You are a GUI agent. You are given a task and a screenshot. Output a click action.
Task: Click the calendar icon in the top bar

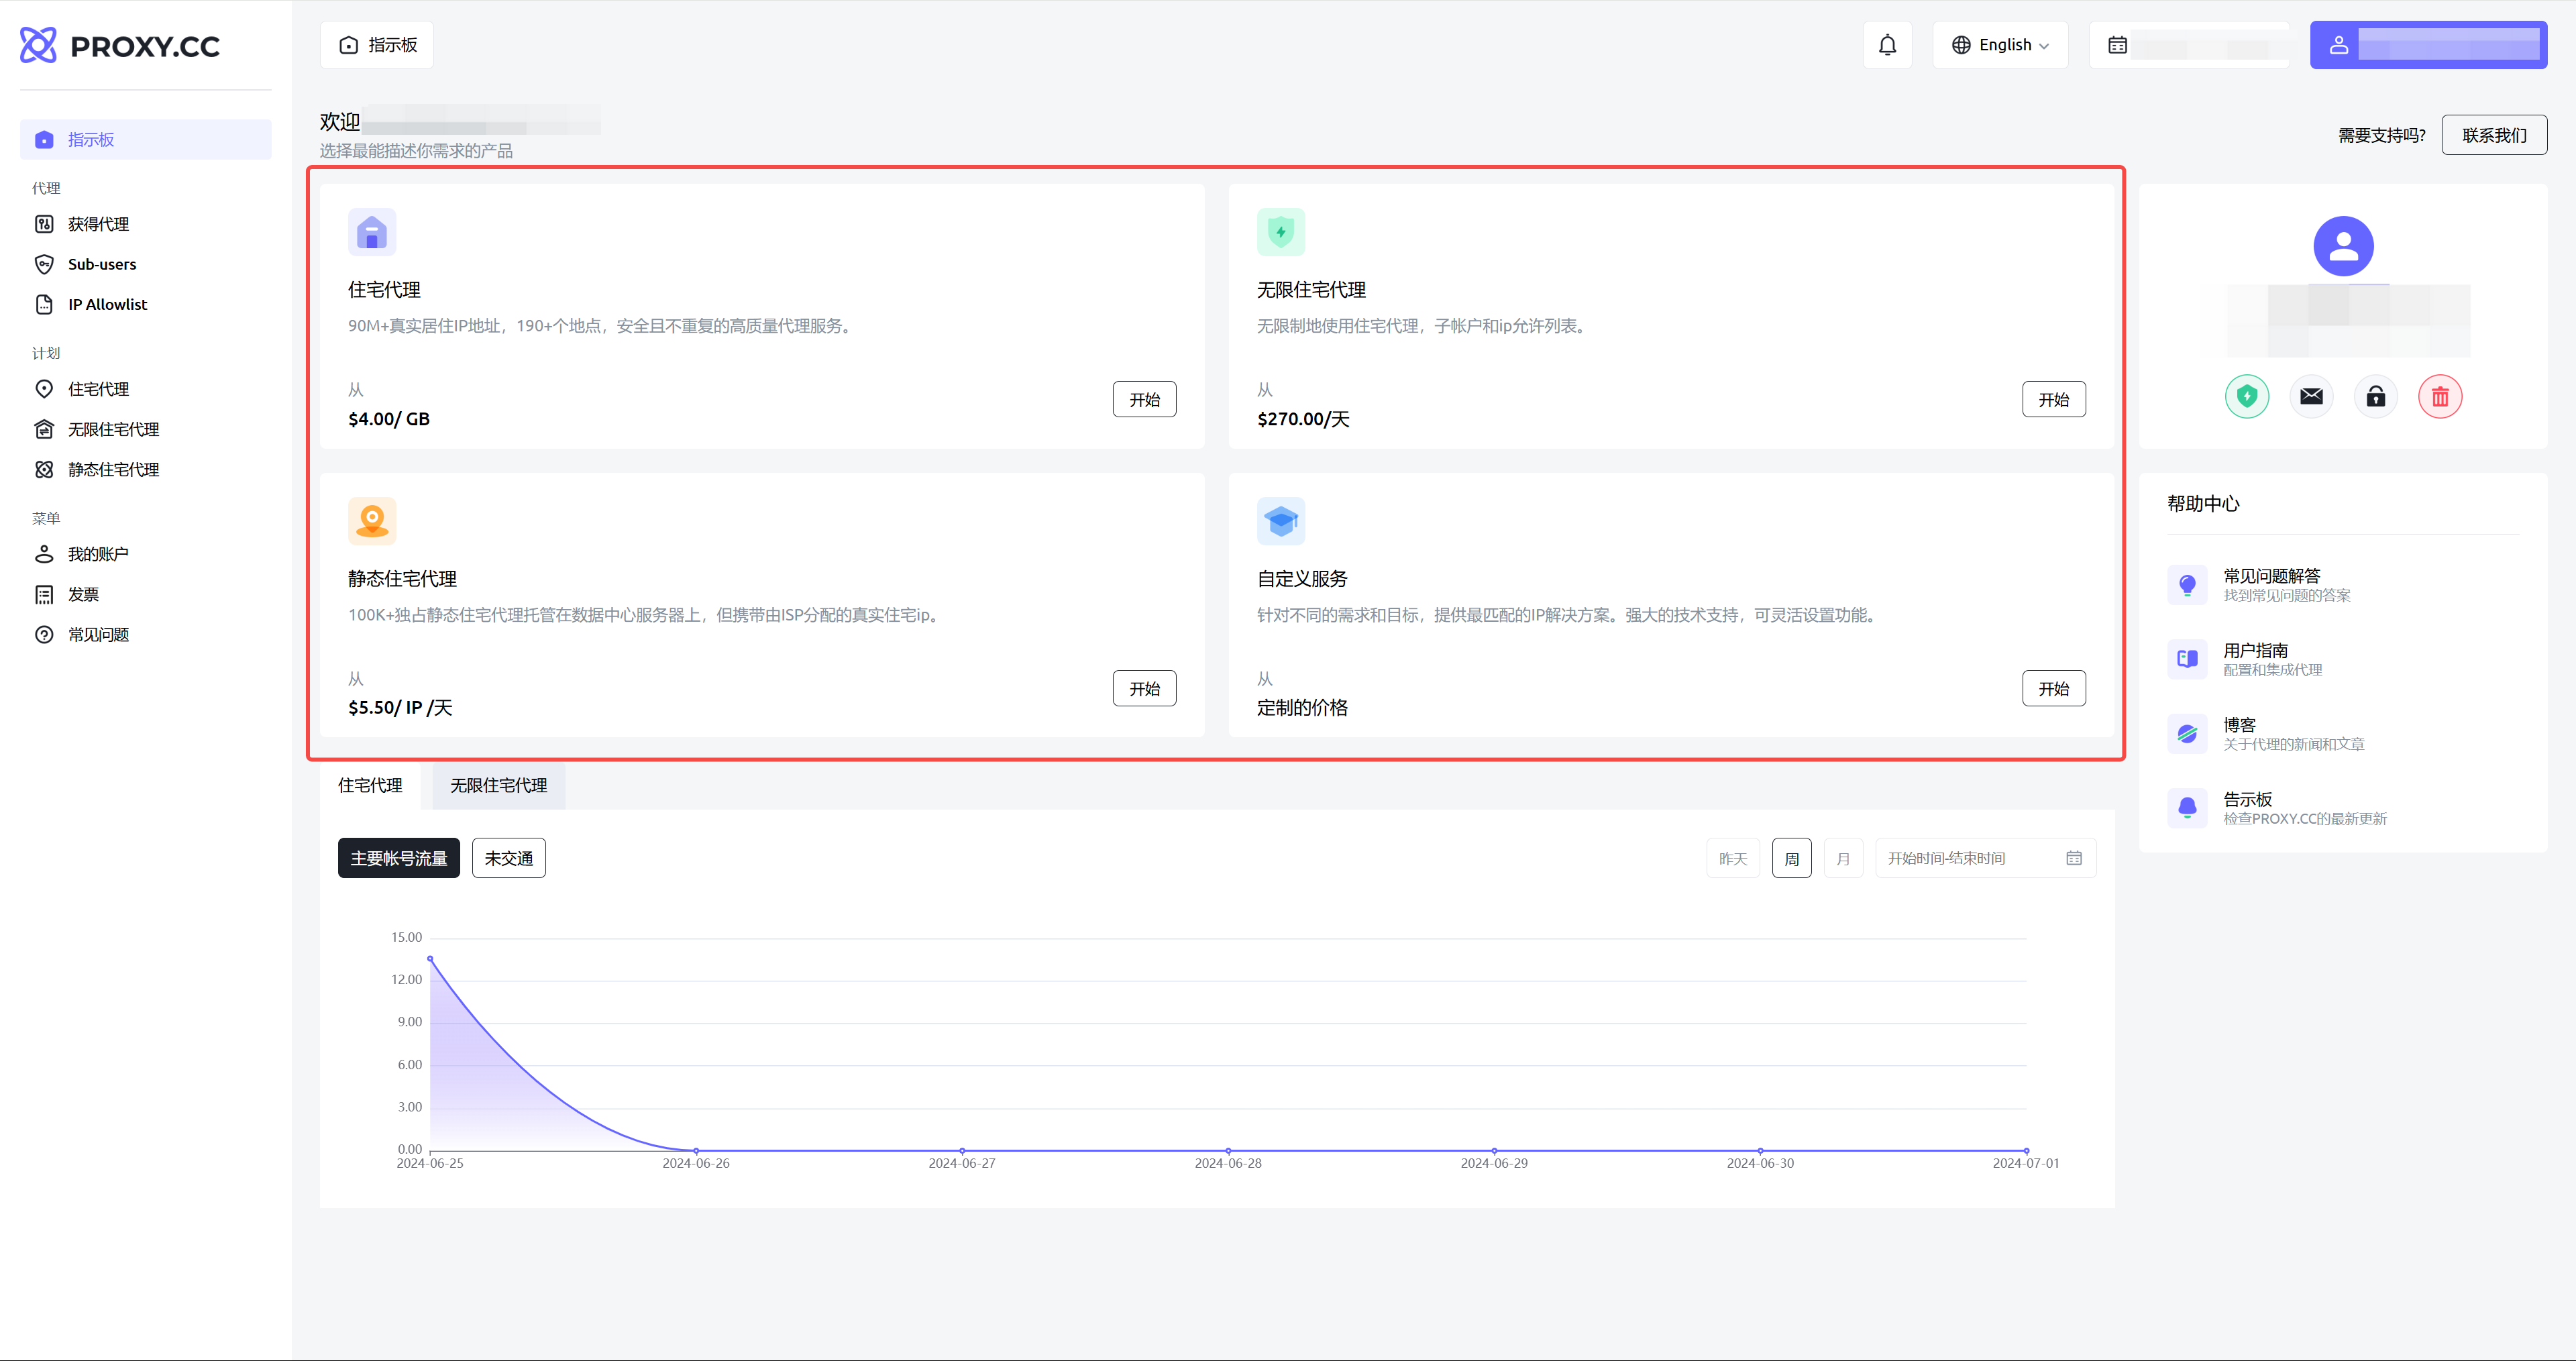(2117, 45)
